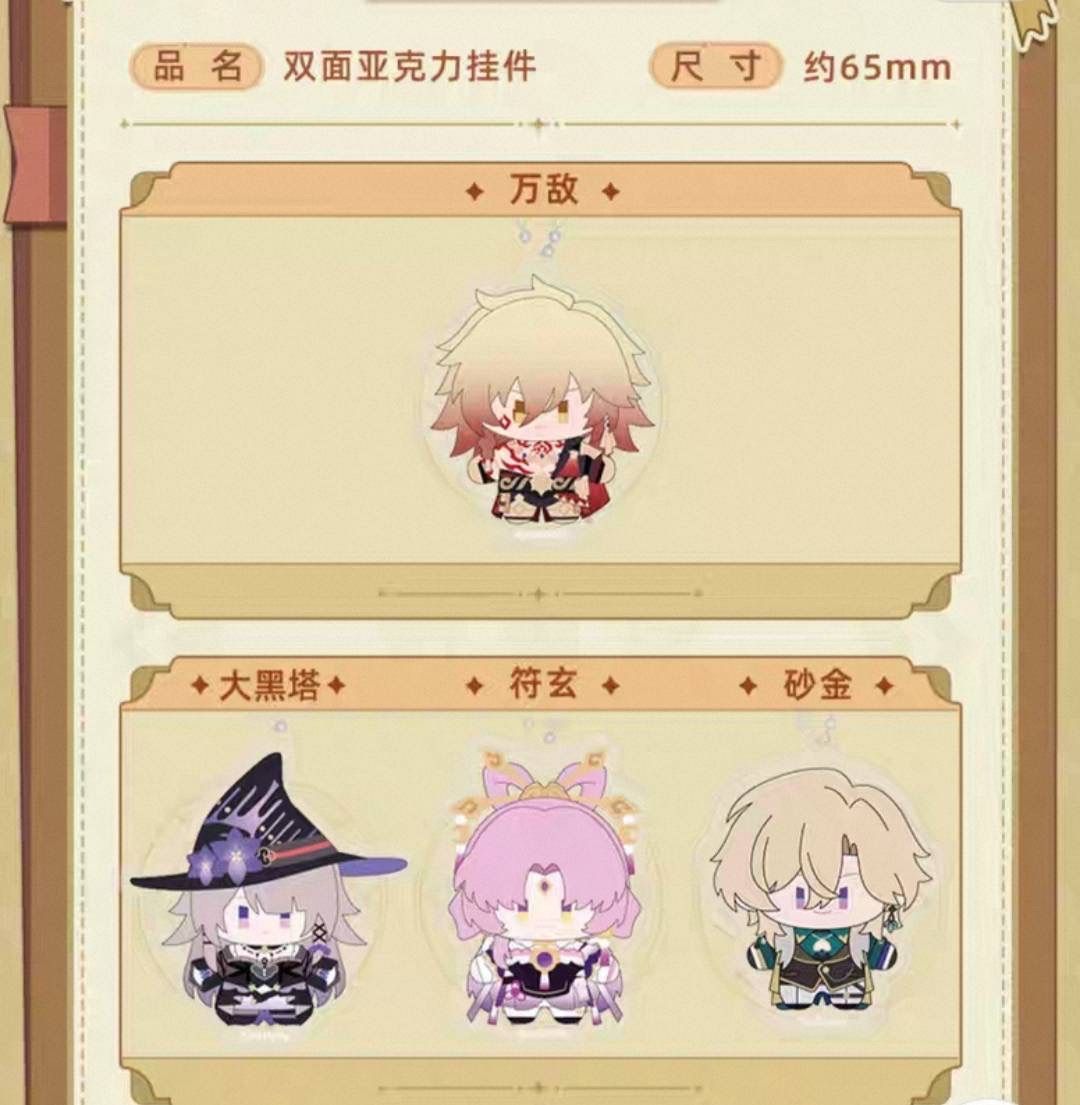Click the 品名 label badge
1080x1105 pixels.
[197, 68]
